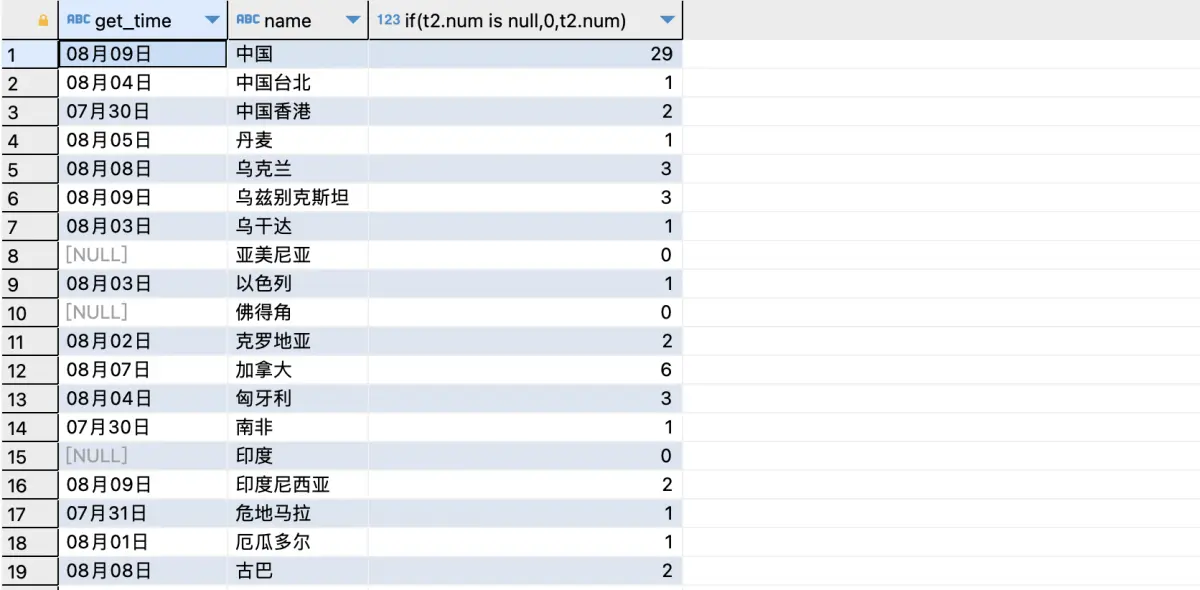The width and height of the screenshot is (1200, 590).
Task: Select row number 19 header
Action: click(x=29, y=572)
